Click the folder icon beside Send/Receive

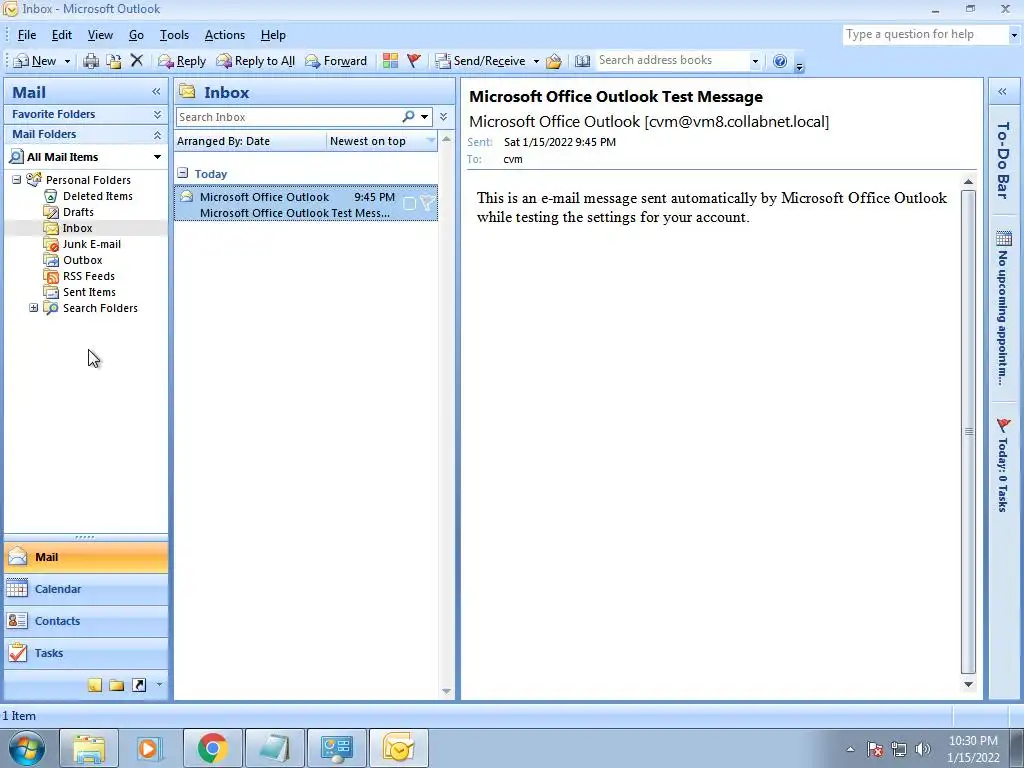[x=554, y=61]
